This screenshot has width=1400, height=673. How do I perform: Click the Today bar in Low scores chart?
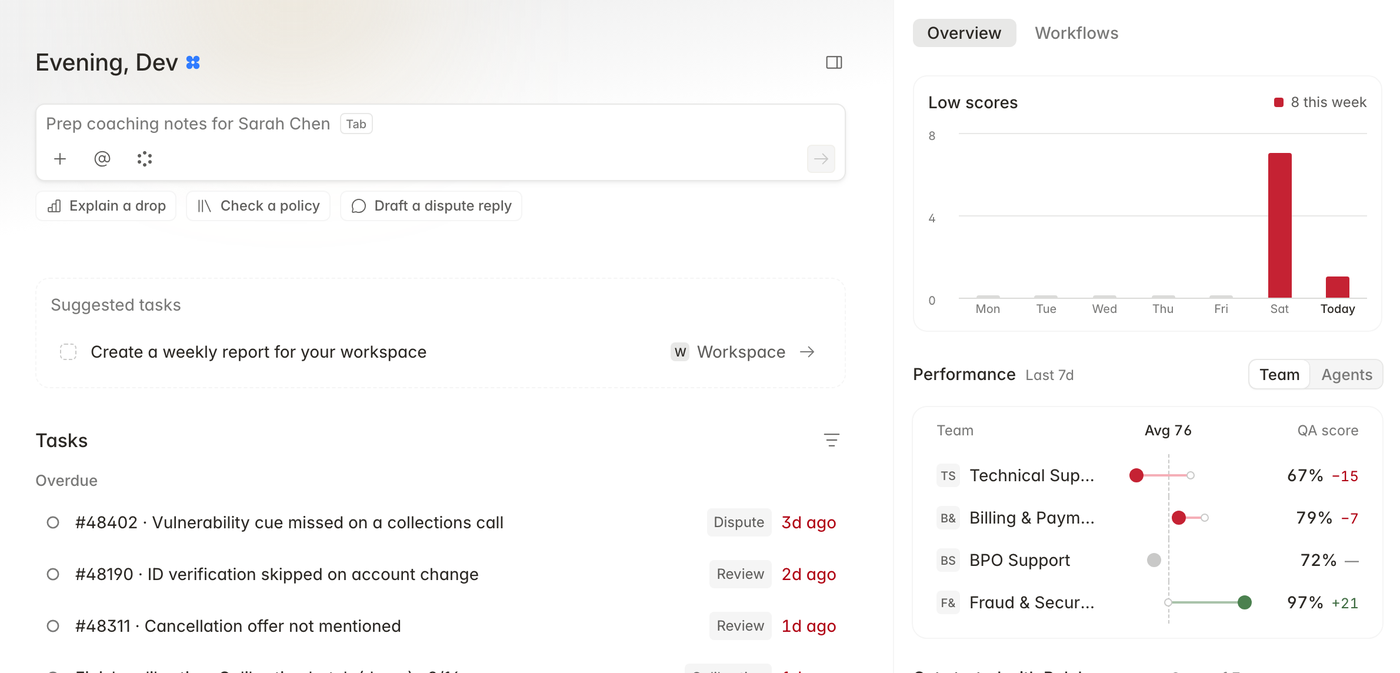(1337, 287)
